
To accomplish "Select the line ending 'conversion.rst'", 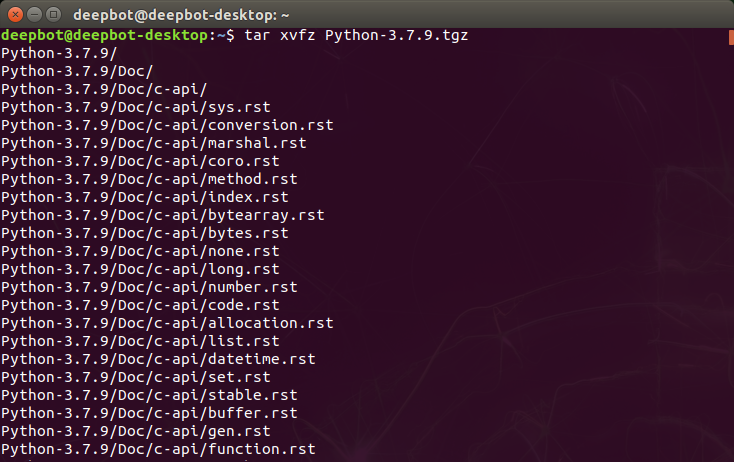I will click(x=167, y=125).
